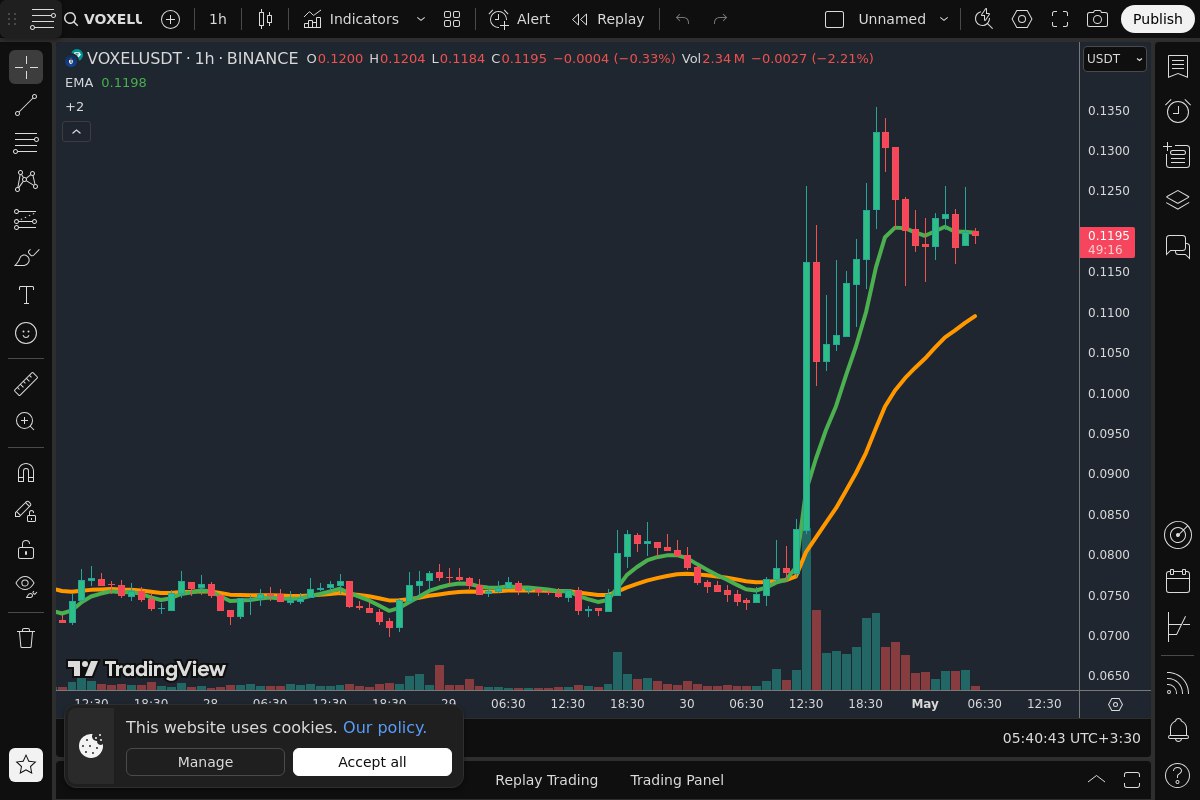The height and width of the screenshot is (800, 1200).
Task: Open the watchlist panel
Action: click(x=1177, y=66)
